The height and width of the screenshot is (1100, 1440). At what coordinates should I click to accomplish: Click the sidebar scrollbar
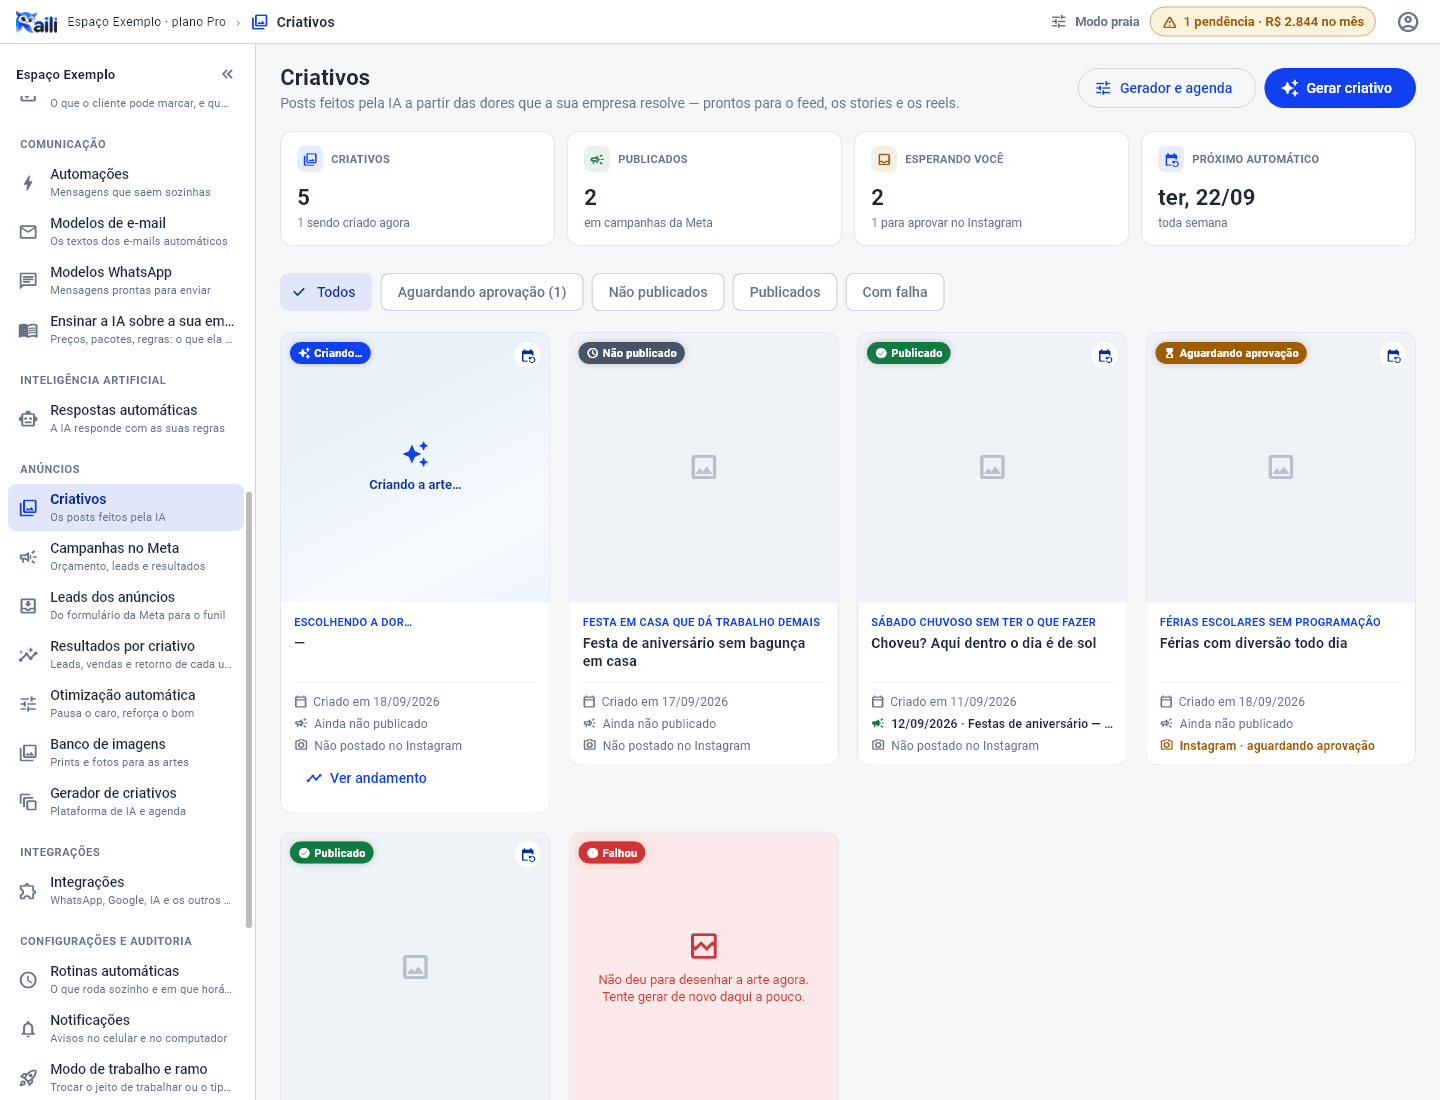coord(249,710)
